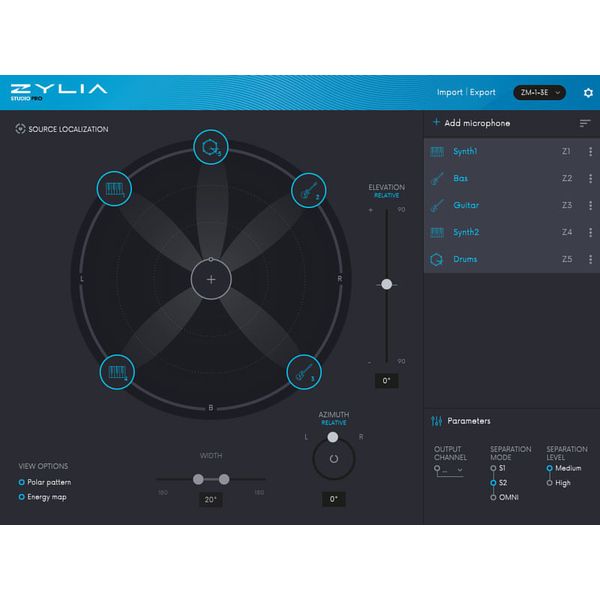
Task: Click the azimuth reset icon inside the dial
Action: (334, 459)
